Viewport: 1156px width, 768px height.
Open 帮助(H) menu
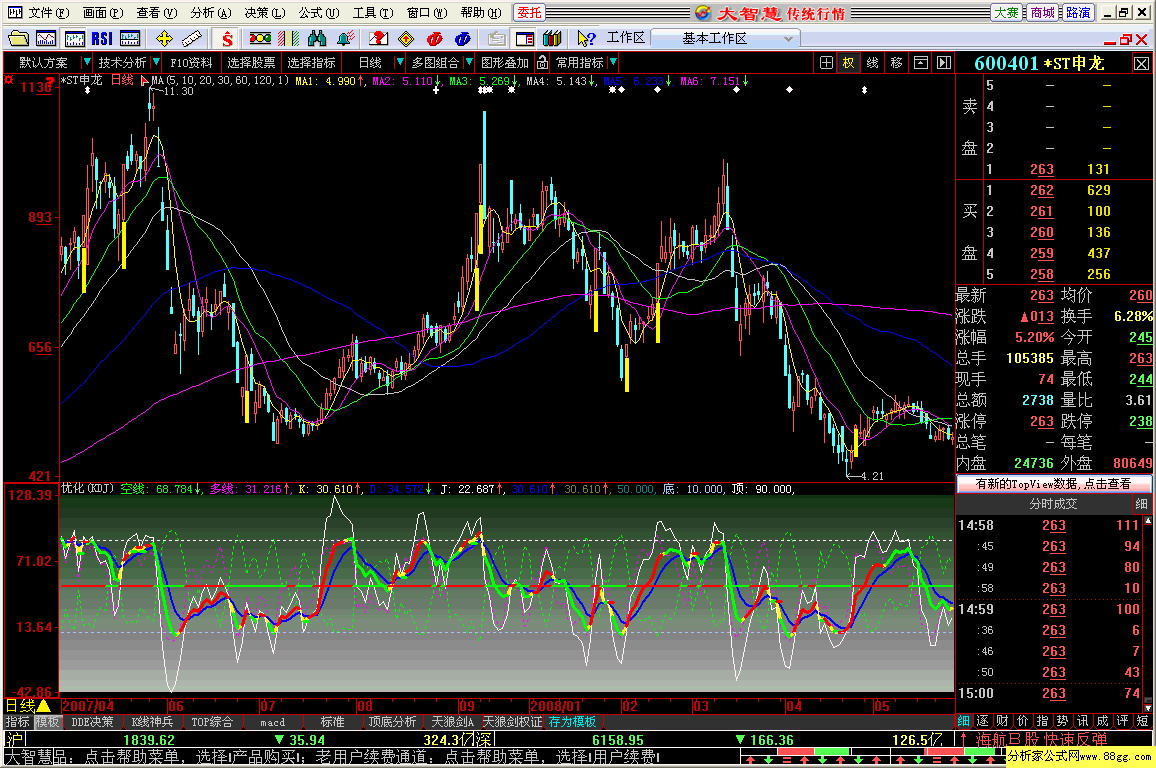481,13
